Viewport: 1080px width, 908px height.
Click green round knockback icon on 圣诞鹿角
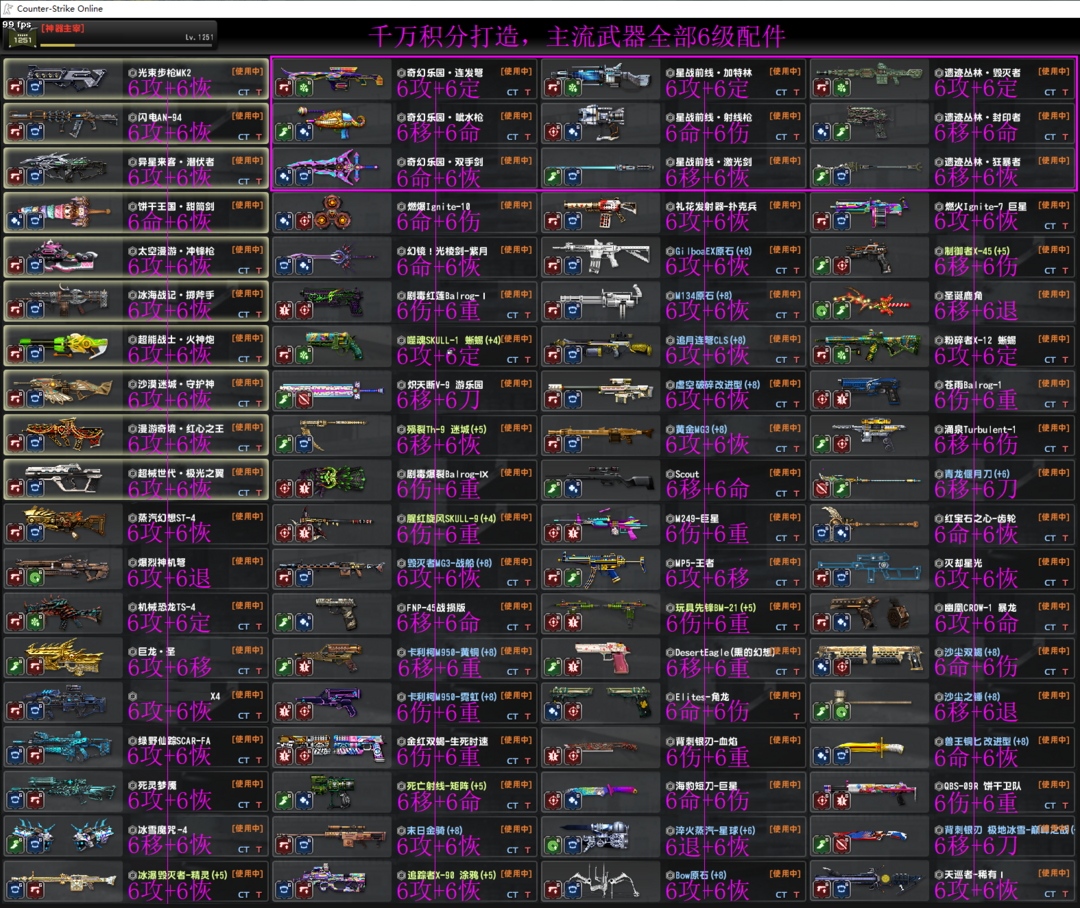tap(822, 311)
